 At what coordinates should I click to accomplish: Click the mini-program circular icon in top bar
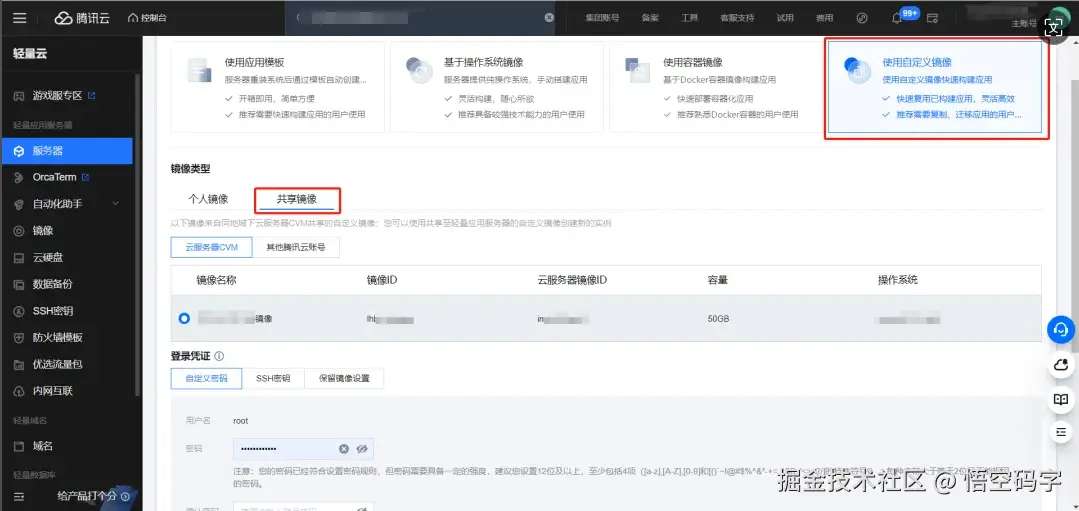click(x=862, y=18)
